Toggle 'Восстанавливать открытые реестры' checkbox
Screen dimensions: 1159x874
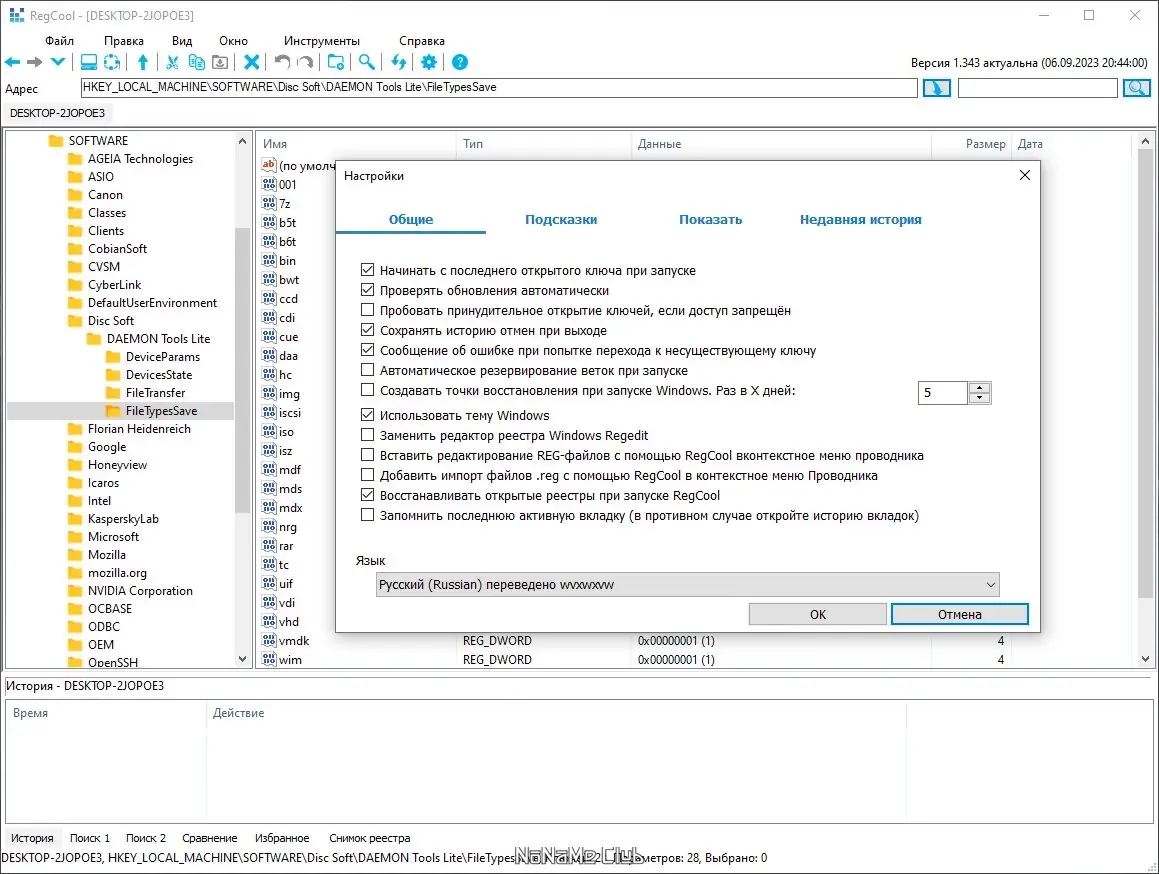coord(367,495)
